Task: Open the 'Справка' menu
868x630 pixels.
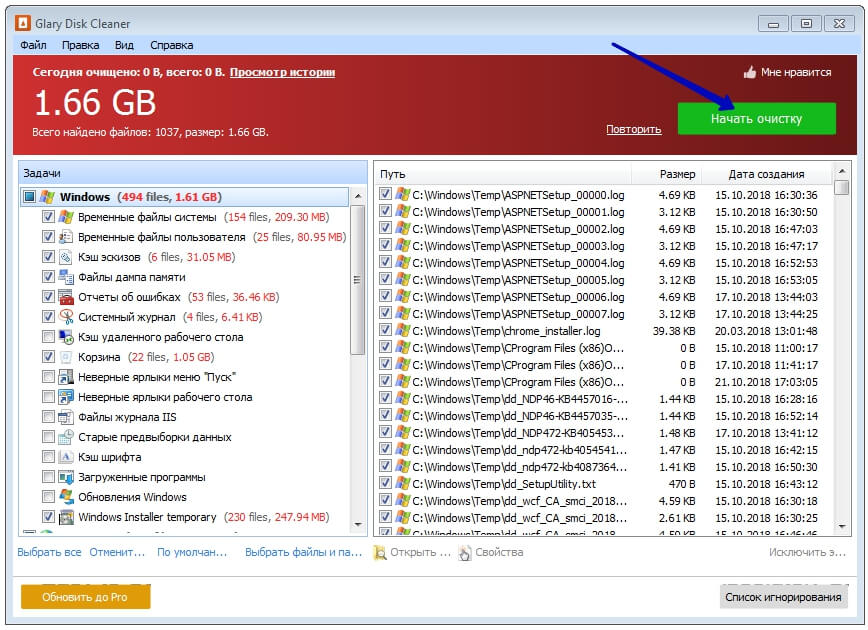Action: [171, 45]
